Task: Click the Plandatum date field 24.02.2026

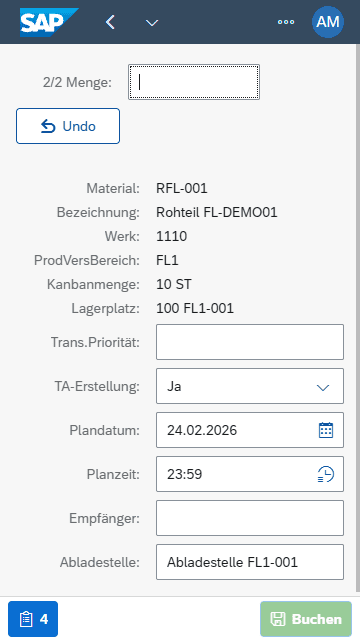Action: click(250, 430)
